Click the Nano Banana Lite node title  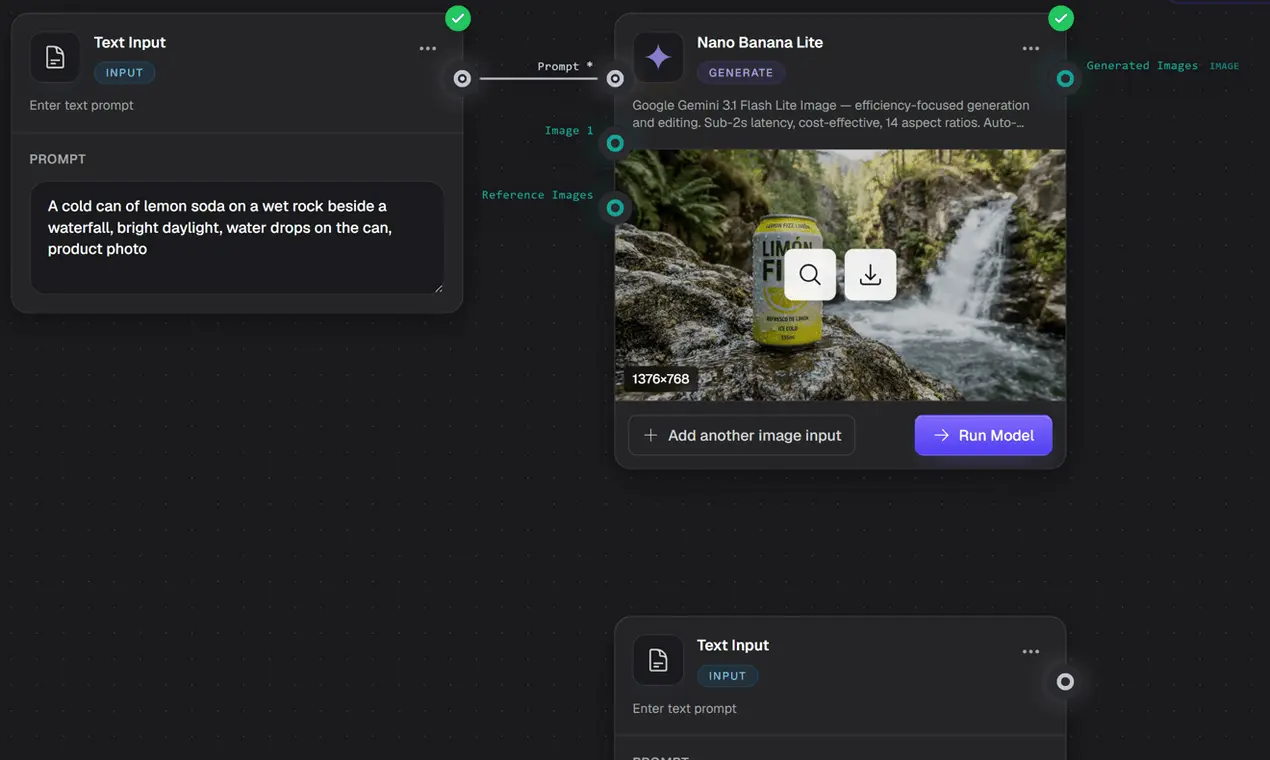tap(760, 42)
